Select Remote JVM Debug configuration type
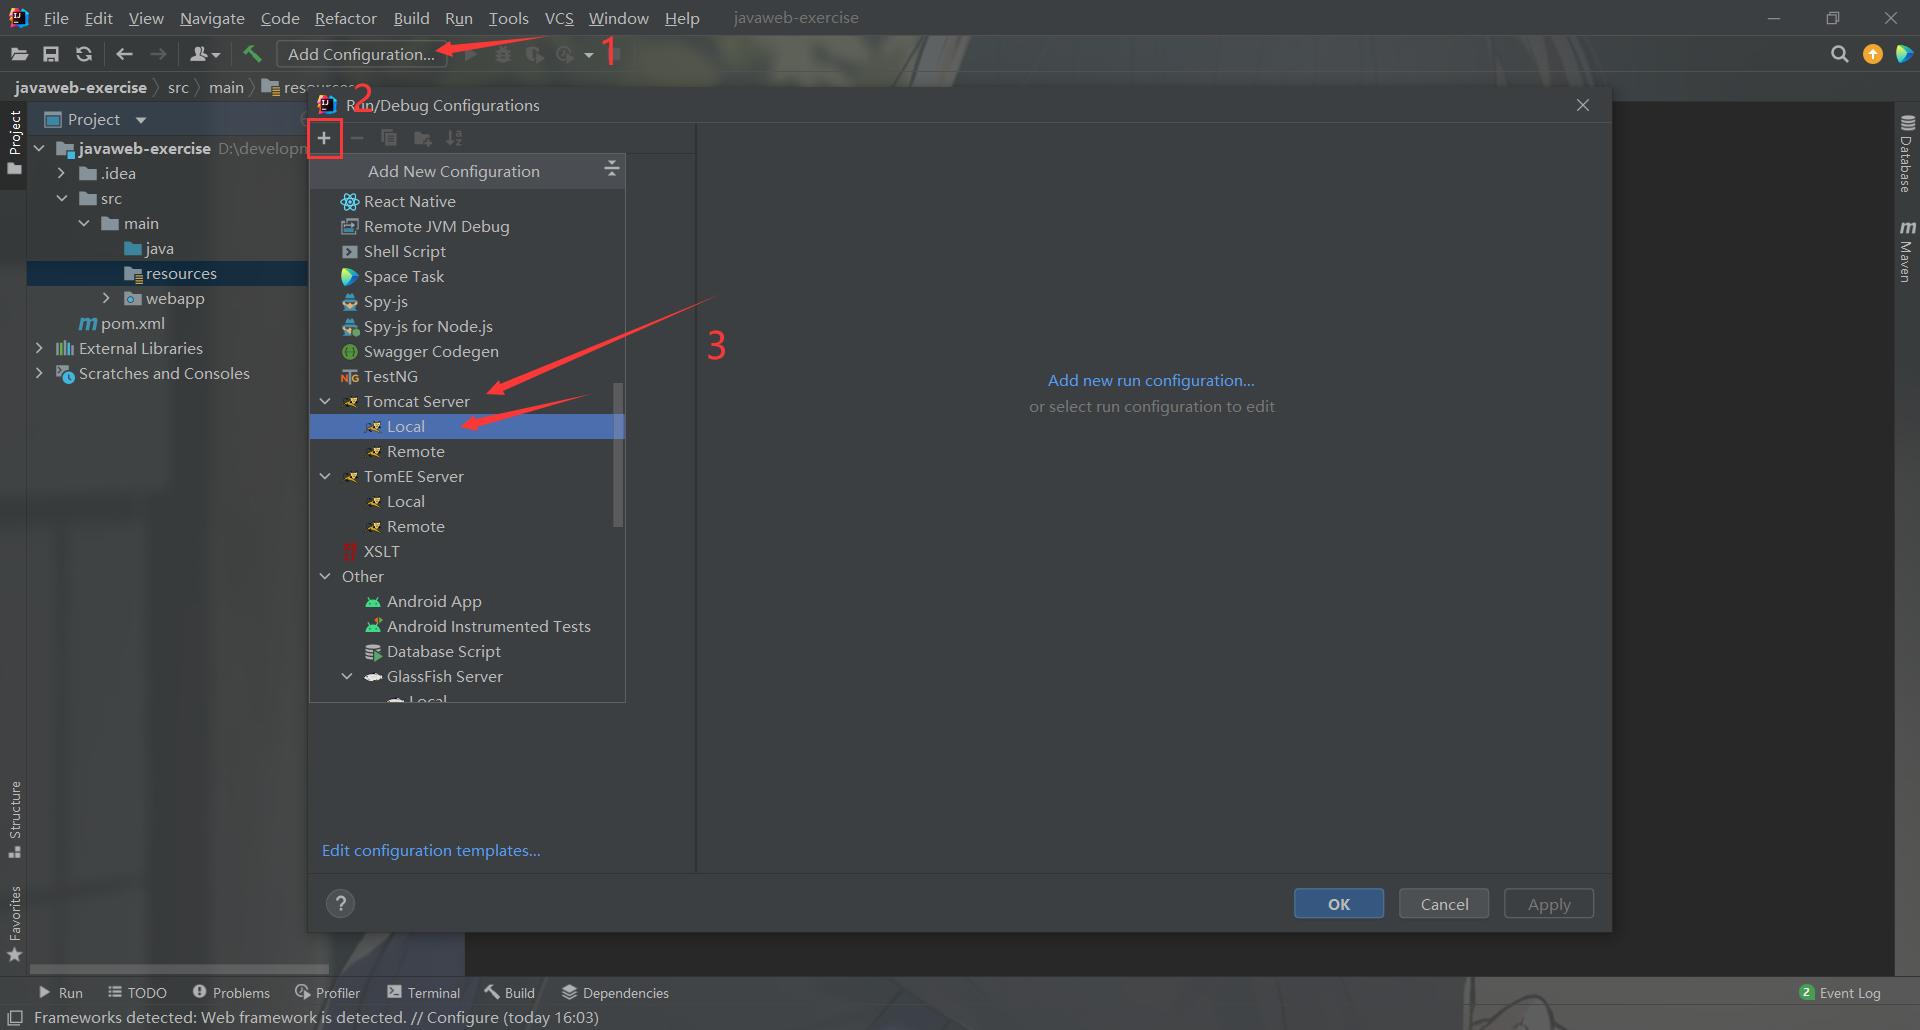Screen dimensions: 1920x1030 tap(467, 226)
